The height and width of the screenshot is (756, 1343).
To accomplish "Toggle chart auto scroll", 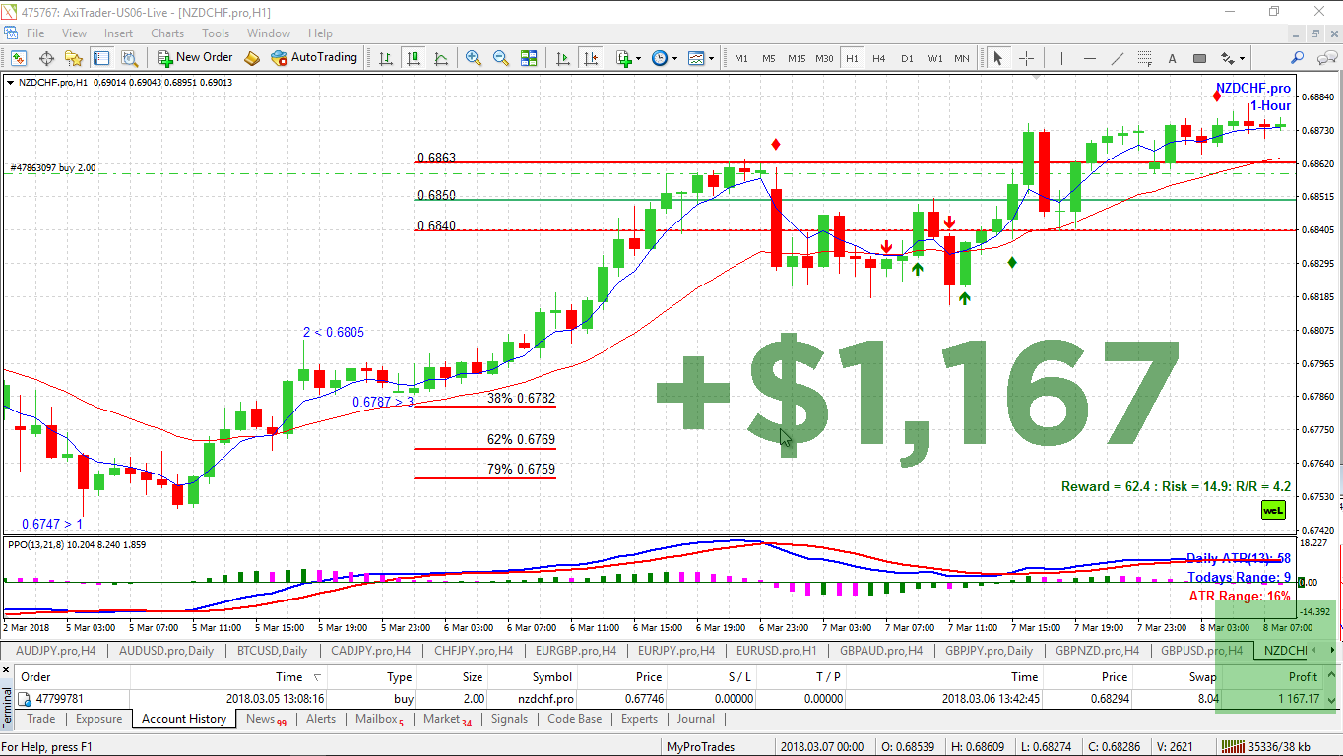I will click(x=563, y=58).
